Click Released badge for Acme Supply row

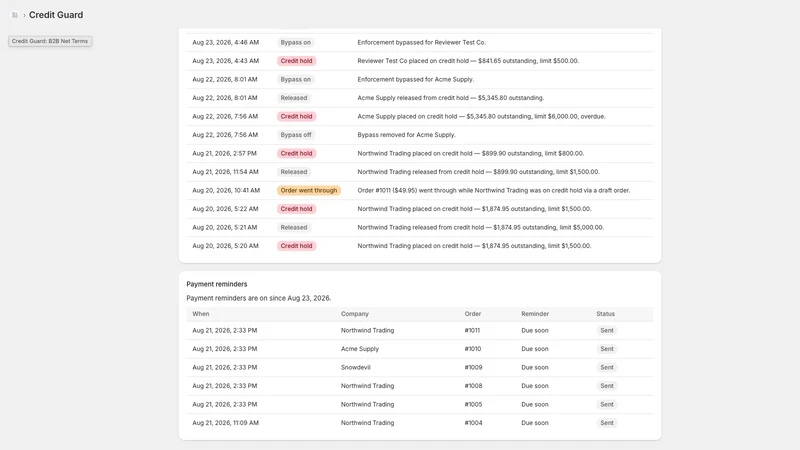coord(294,98)
